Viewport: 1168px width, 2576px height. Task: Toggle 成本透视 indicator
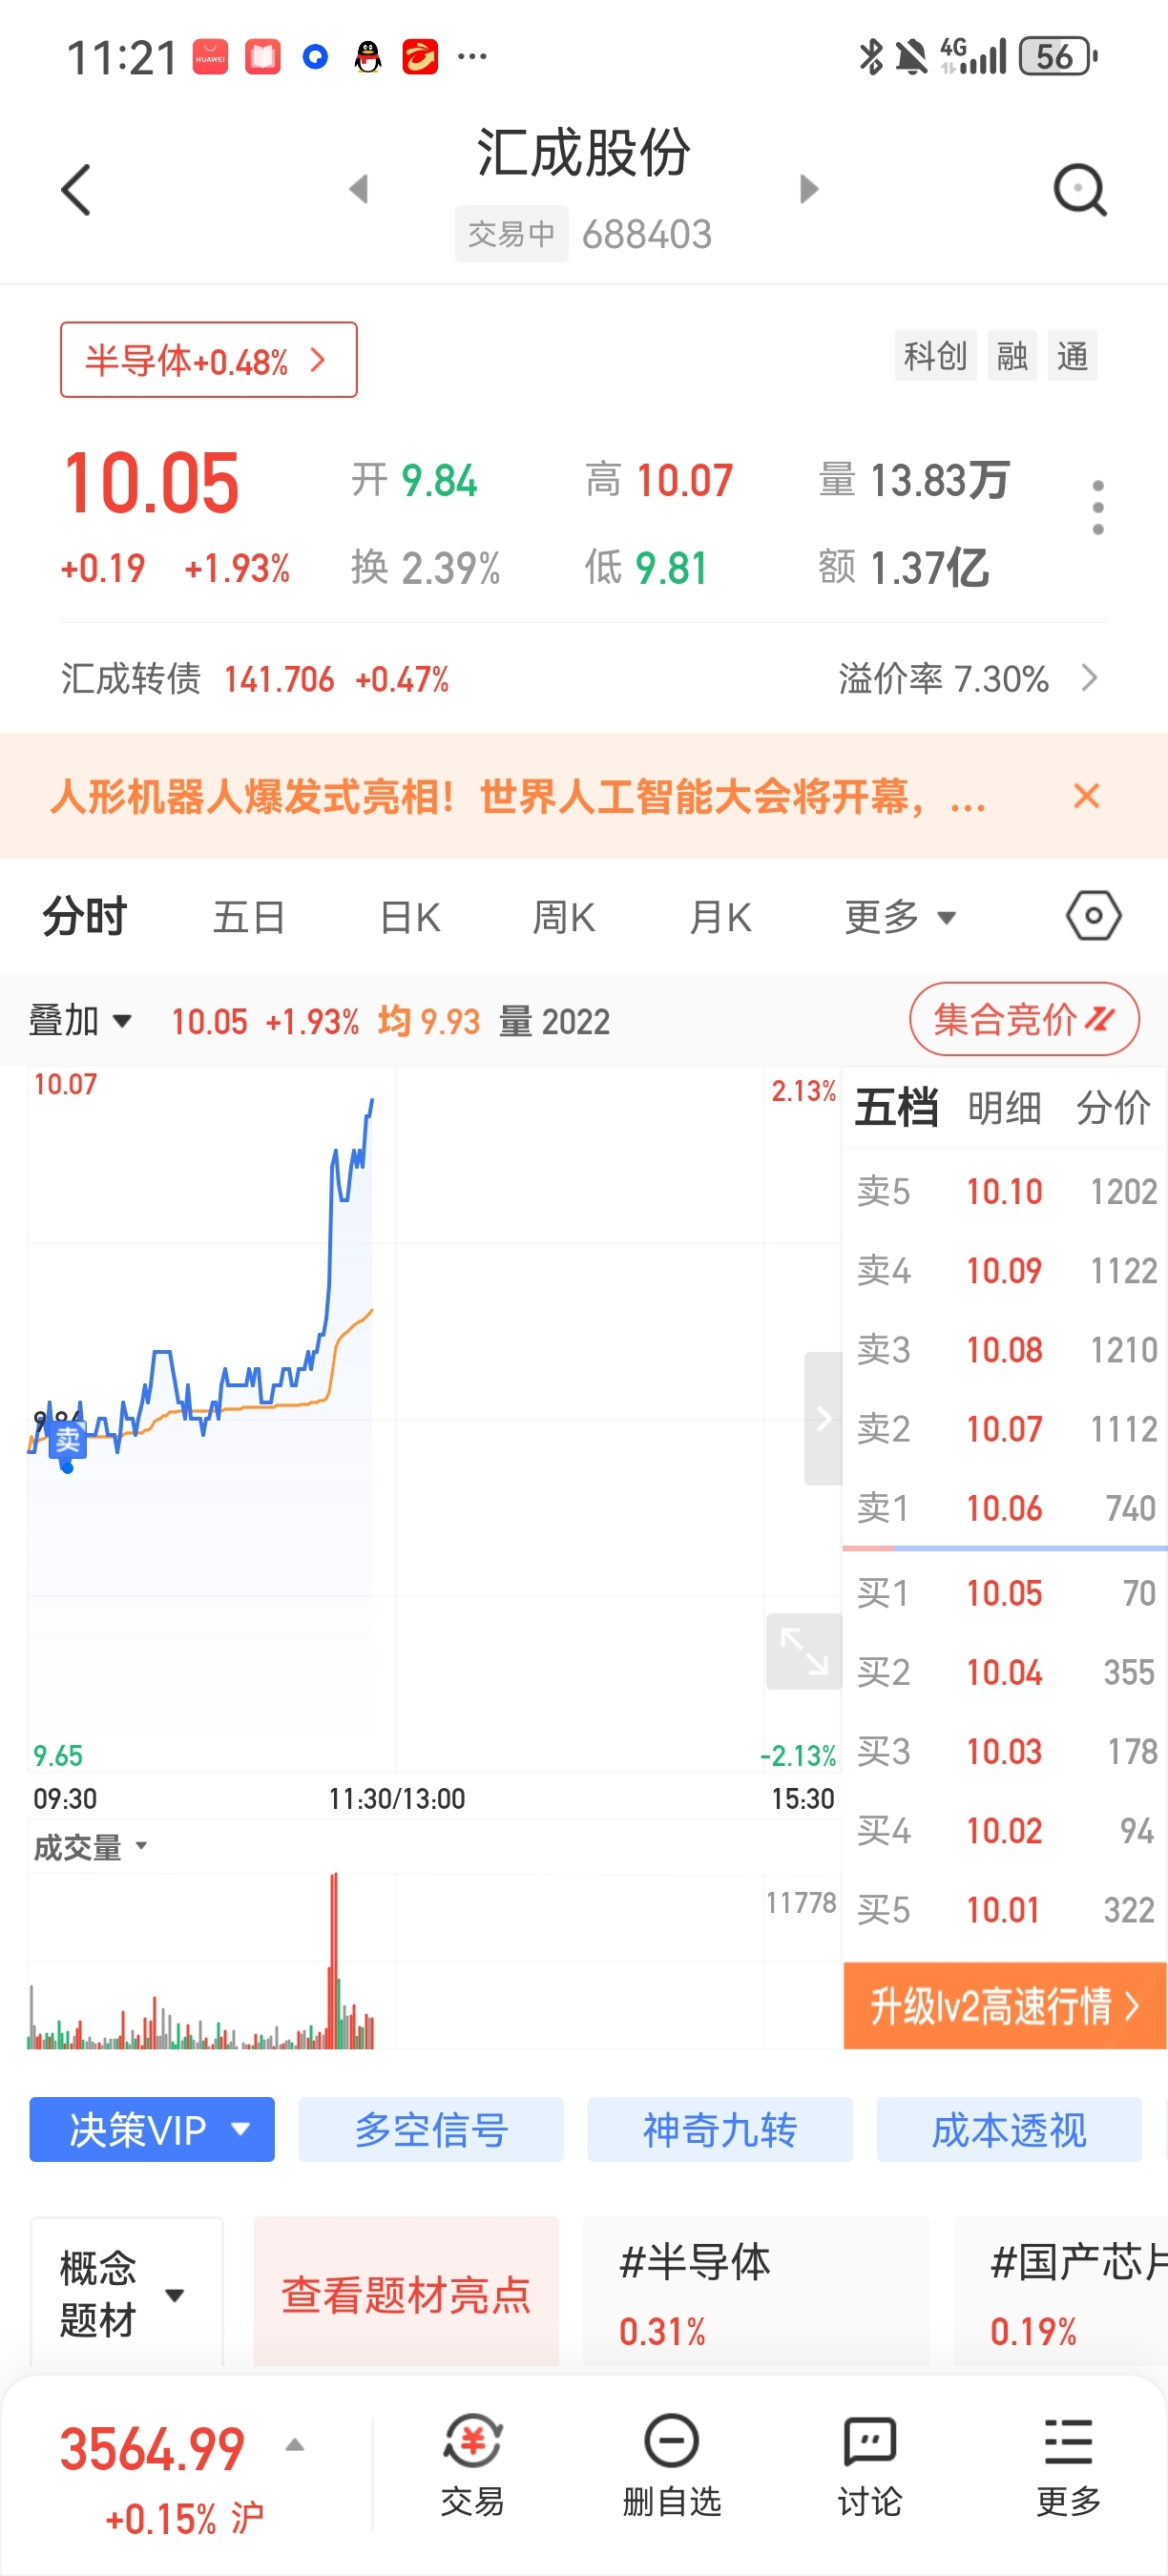1009,2130
